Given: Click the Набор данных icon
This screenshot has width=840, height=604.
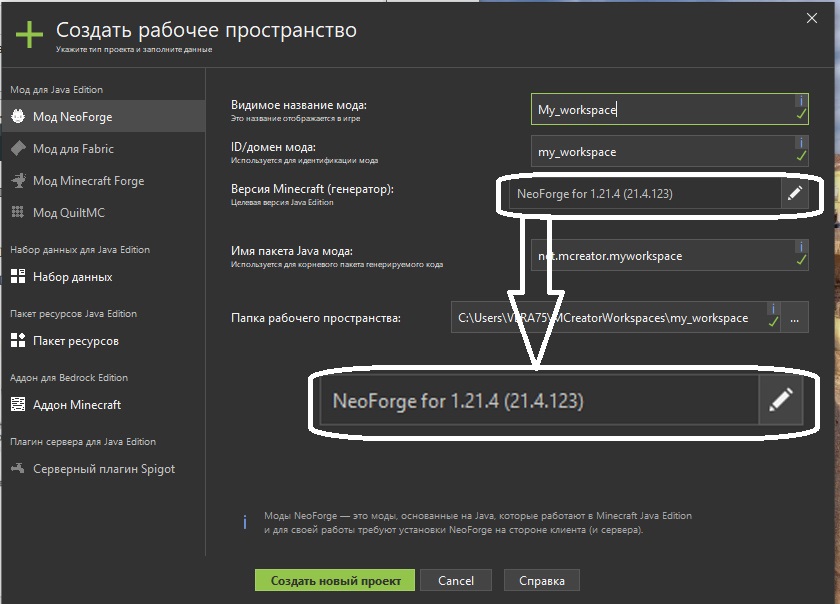Looking at the screenshot, I should click(18, 276).
